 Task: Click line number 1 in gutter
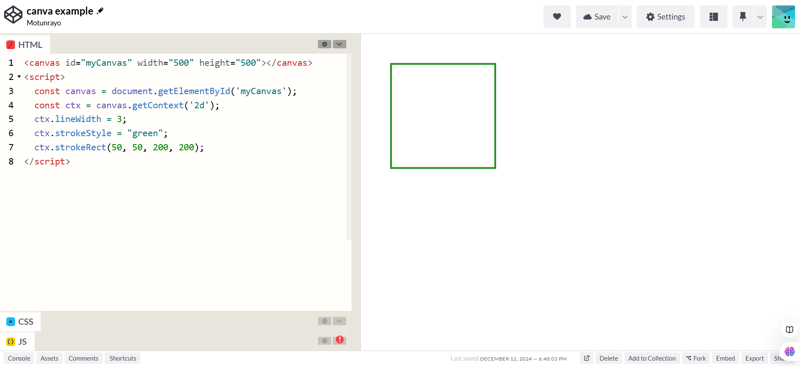(x=11, y=63)
